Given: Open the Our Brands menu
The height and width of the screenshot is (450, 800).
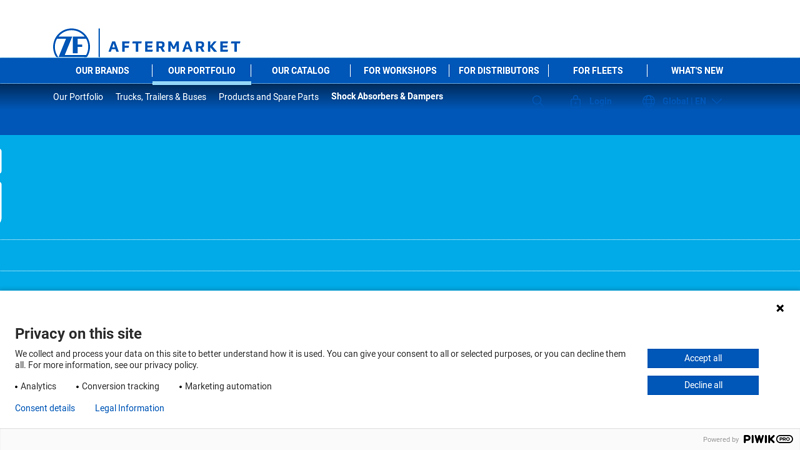Looking at the screenshot, I should (x=102, y=71).
